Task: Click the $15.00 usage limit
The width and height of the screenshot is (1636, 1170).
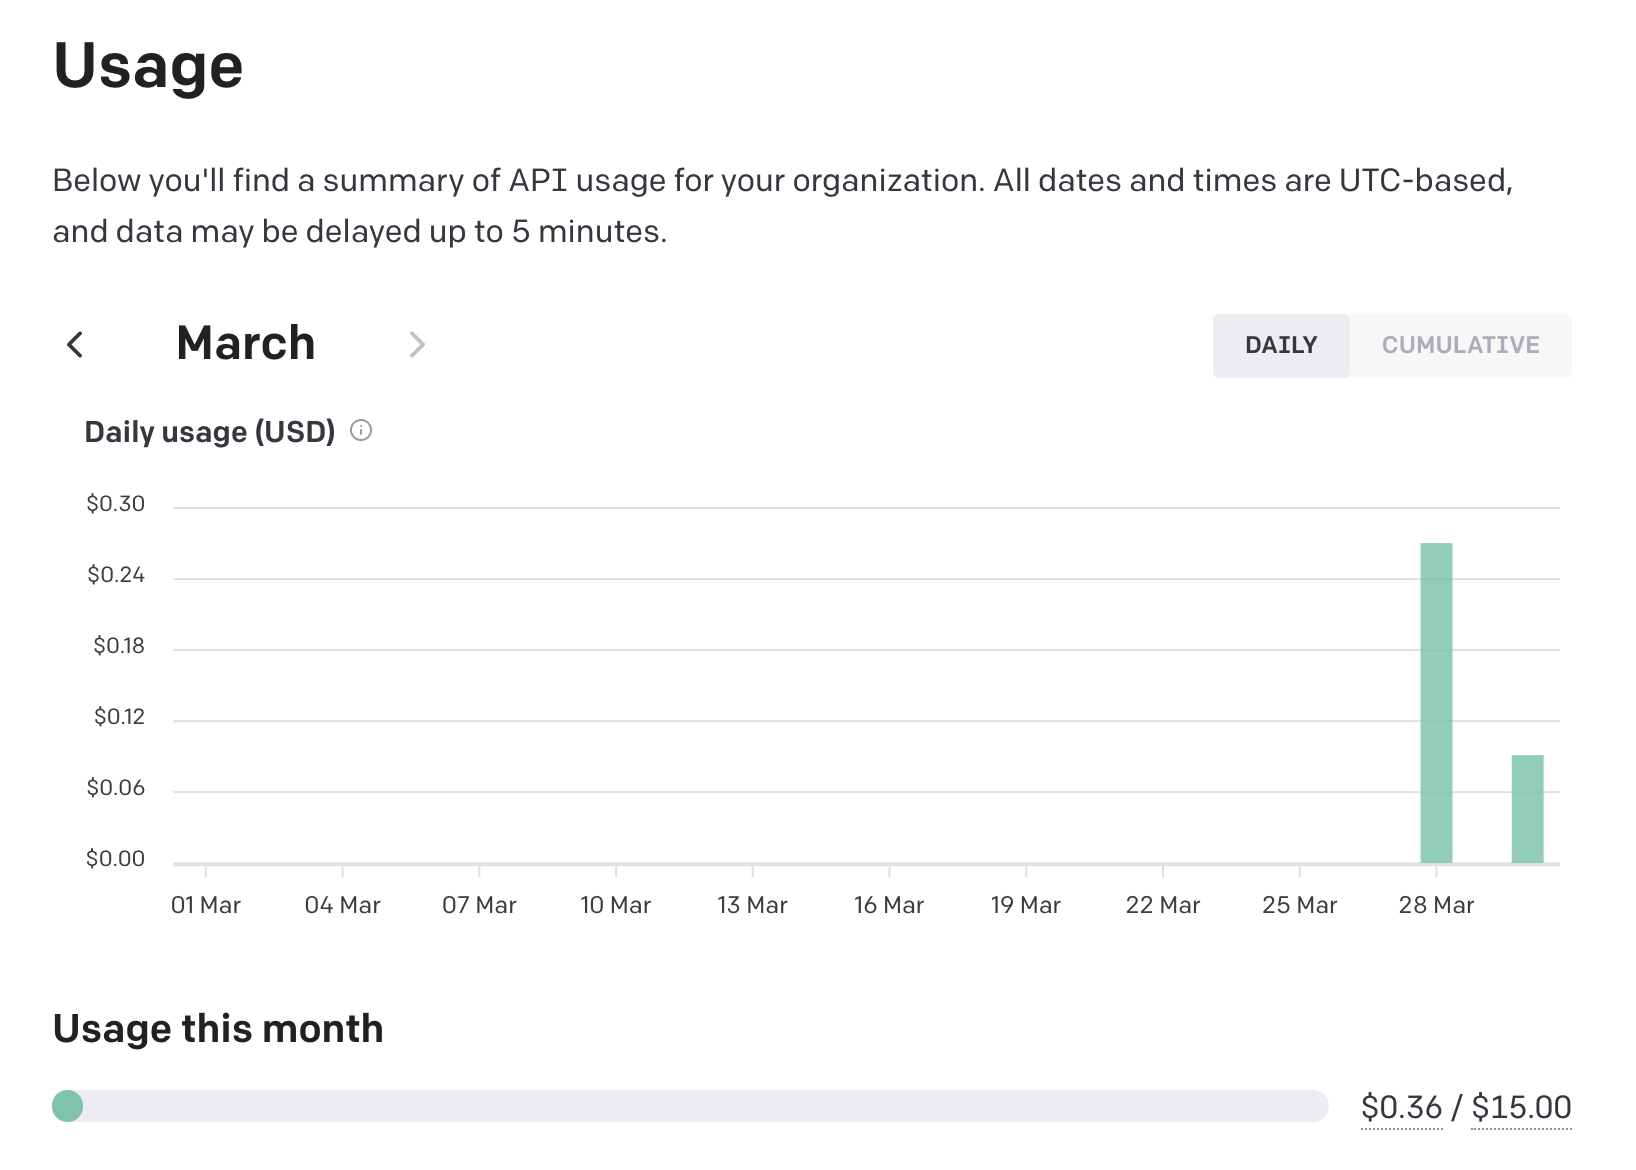Action: 1521,1107
